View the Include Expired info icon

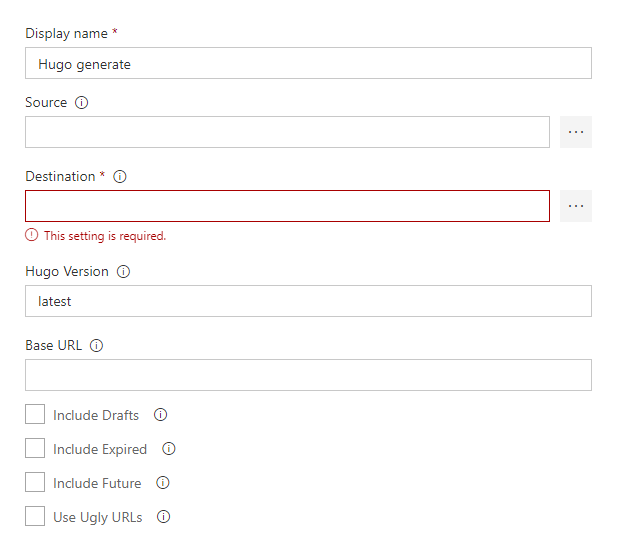pyautogui.click(x=169, y=449)
